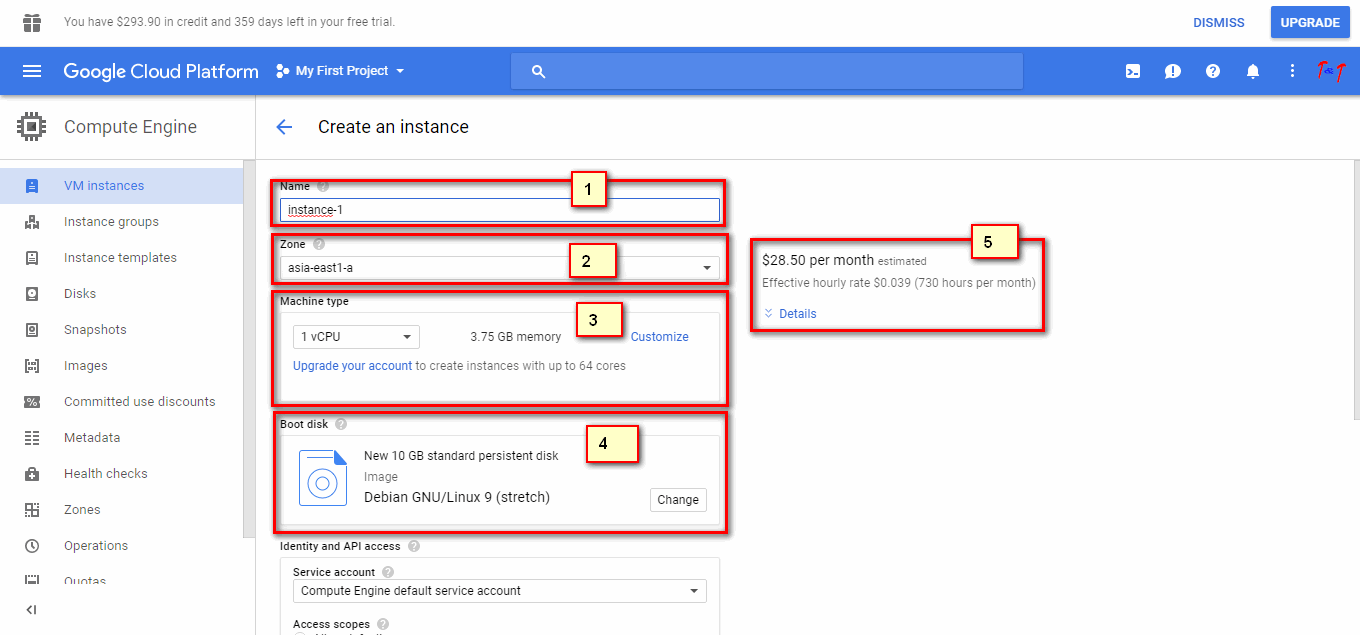Click the Compute Engine chip icon
Screen dimensions: 1360x635
(32, 127)
